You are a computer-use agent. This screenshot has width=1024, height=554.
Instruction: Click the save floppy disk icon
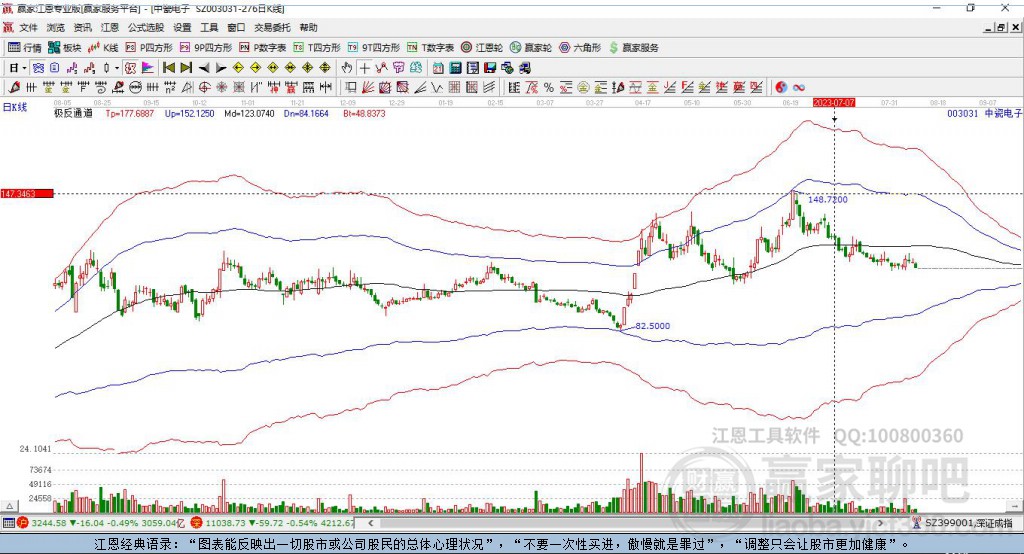tap(490, 68)
